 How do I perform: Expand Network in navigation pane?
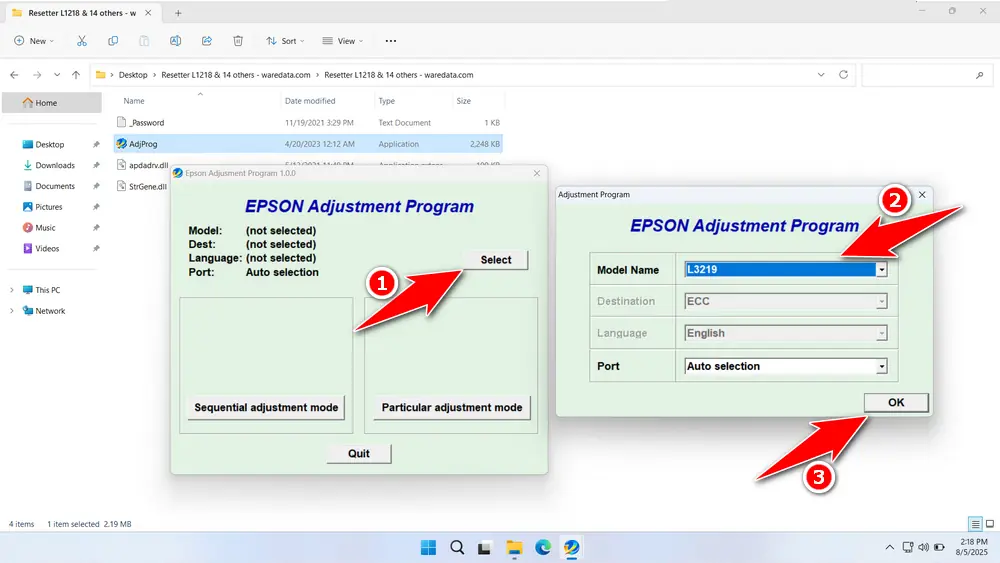pyautogui.click(x=11, y=311)
